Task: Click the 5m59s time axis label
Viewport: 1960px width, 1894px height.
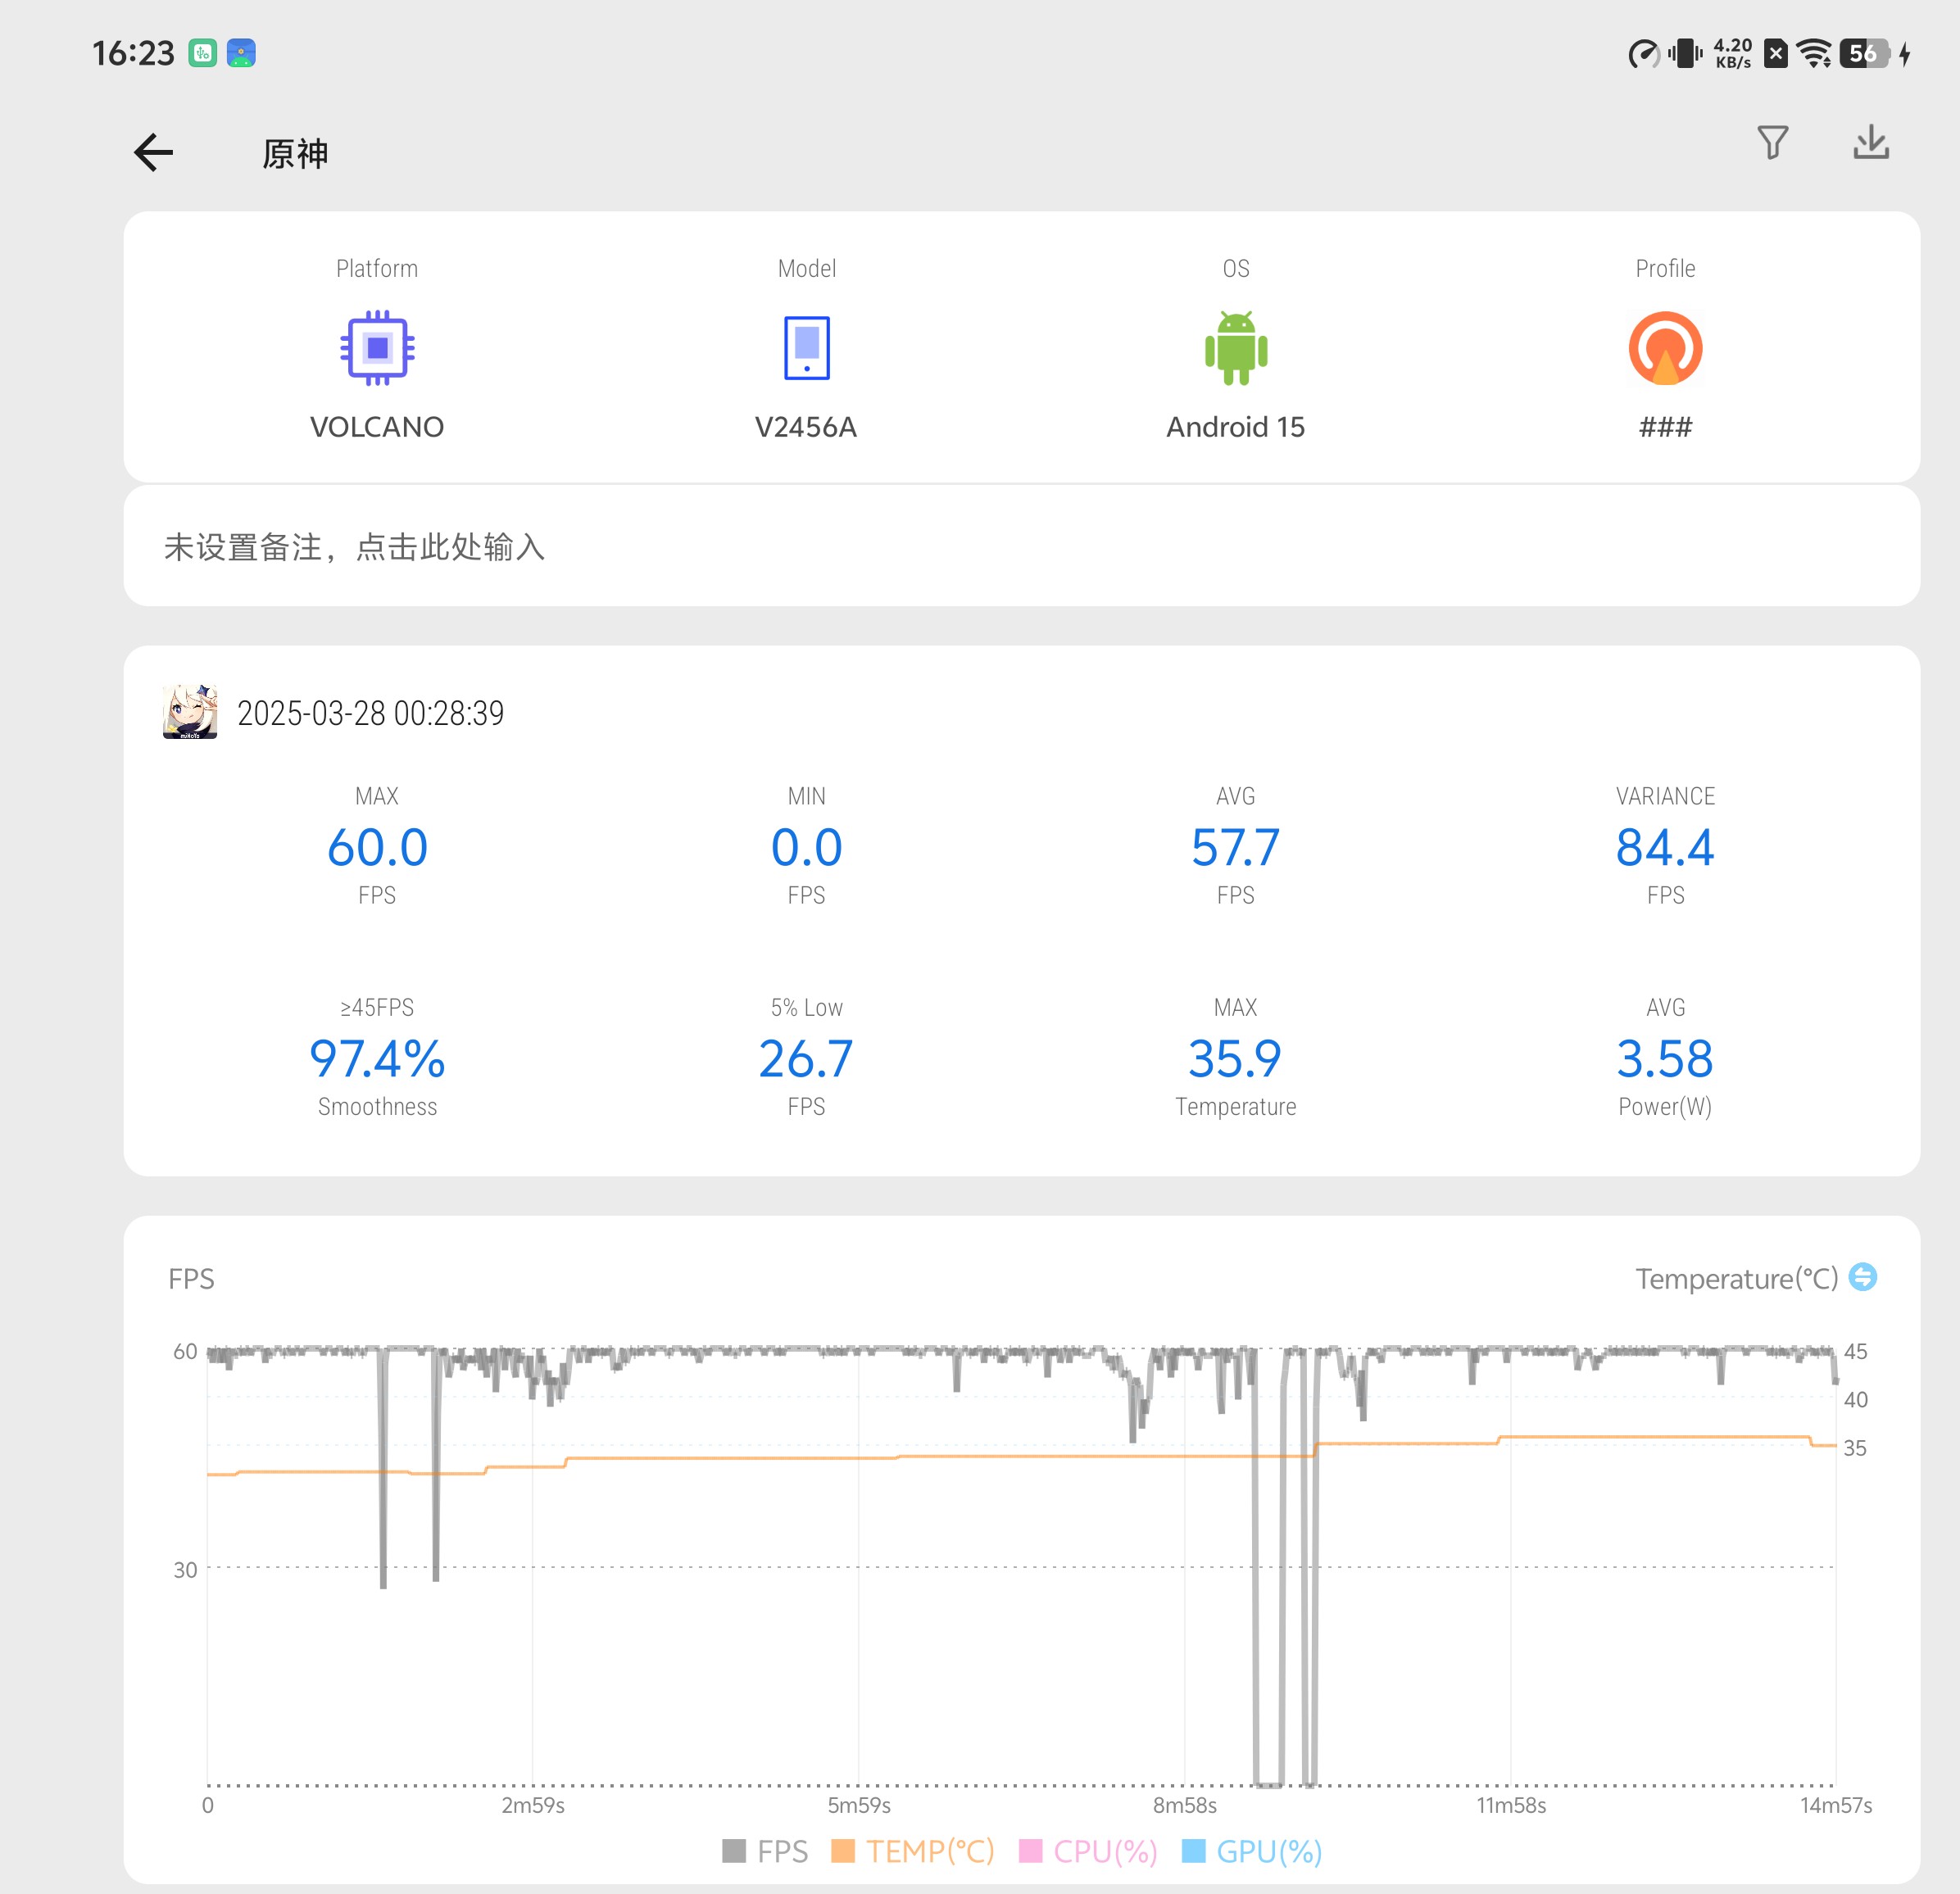Action: 859,1805
